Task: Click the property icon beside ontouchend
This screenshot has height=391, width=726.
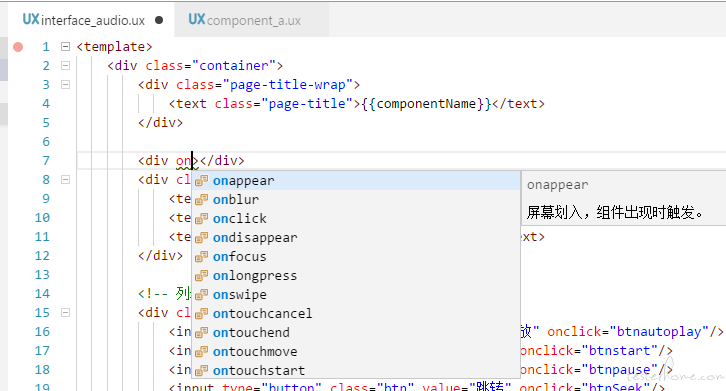Action: tap(201, 333)
